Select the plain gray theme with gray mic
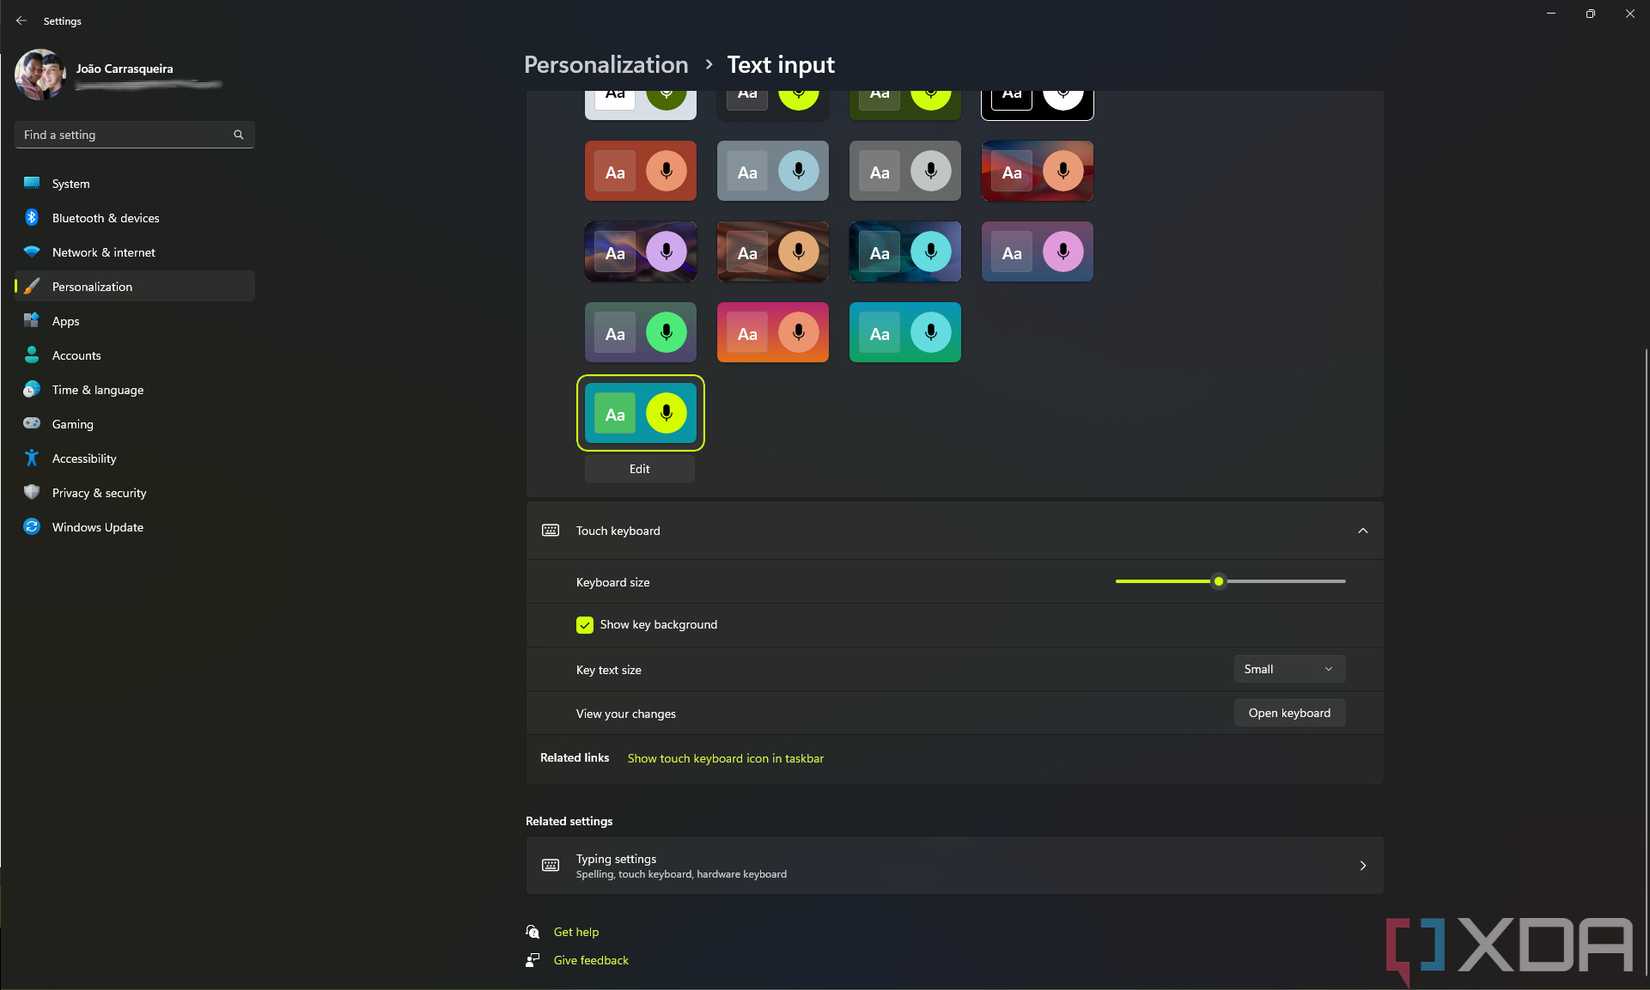1650x990 pixels. point(905,171)
